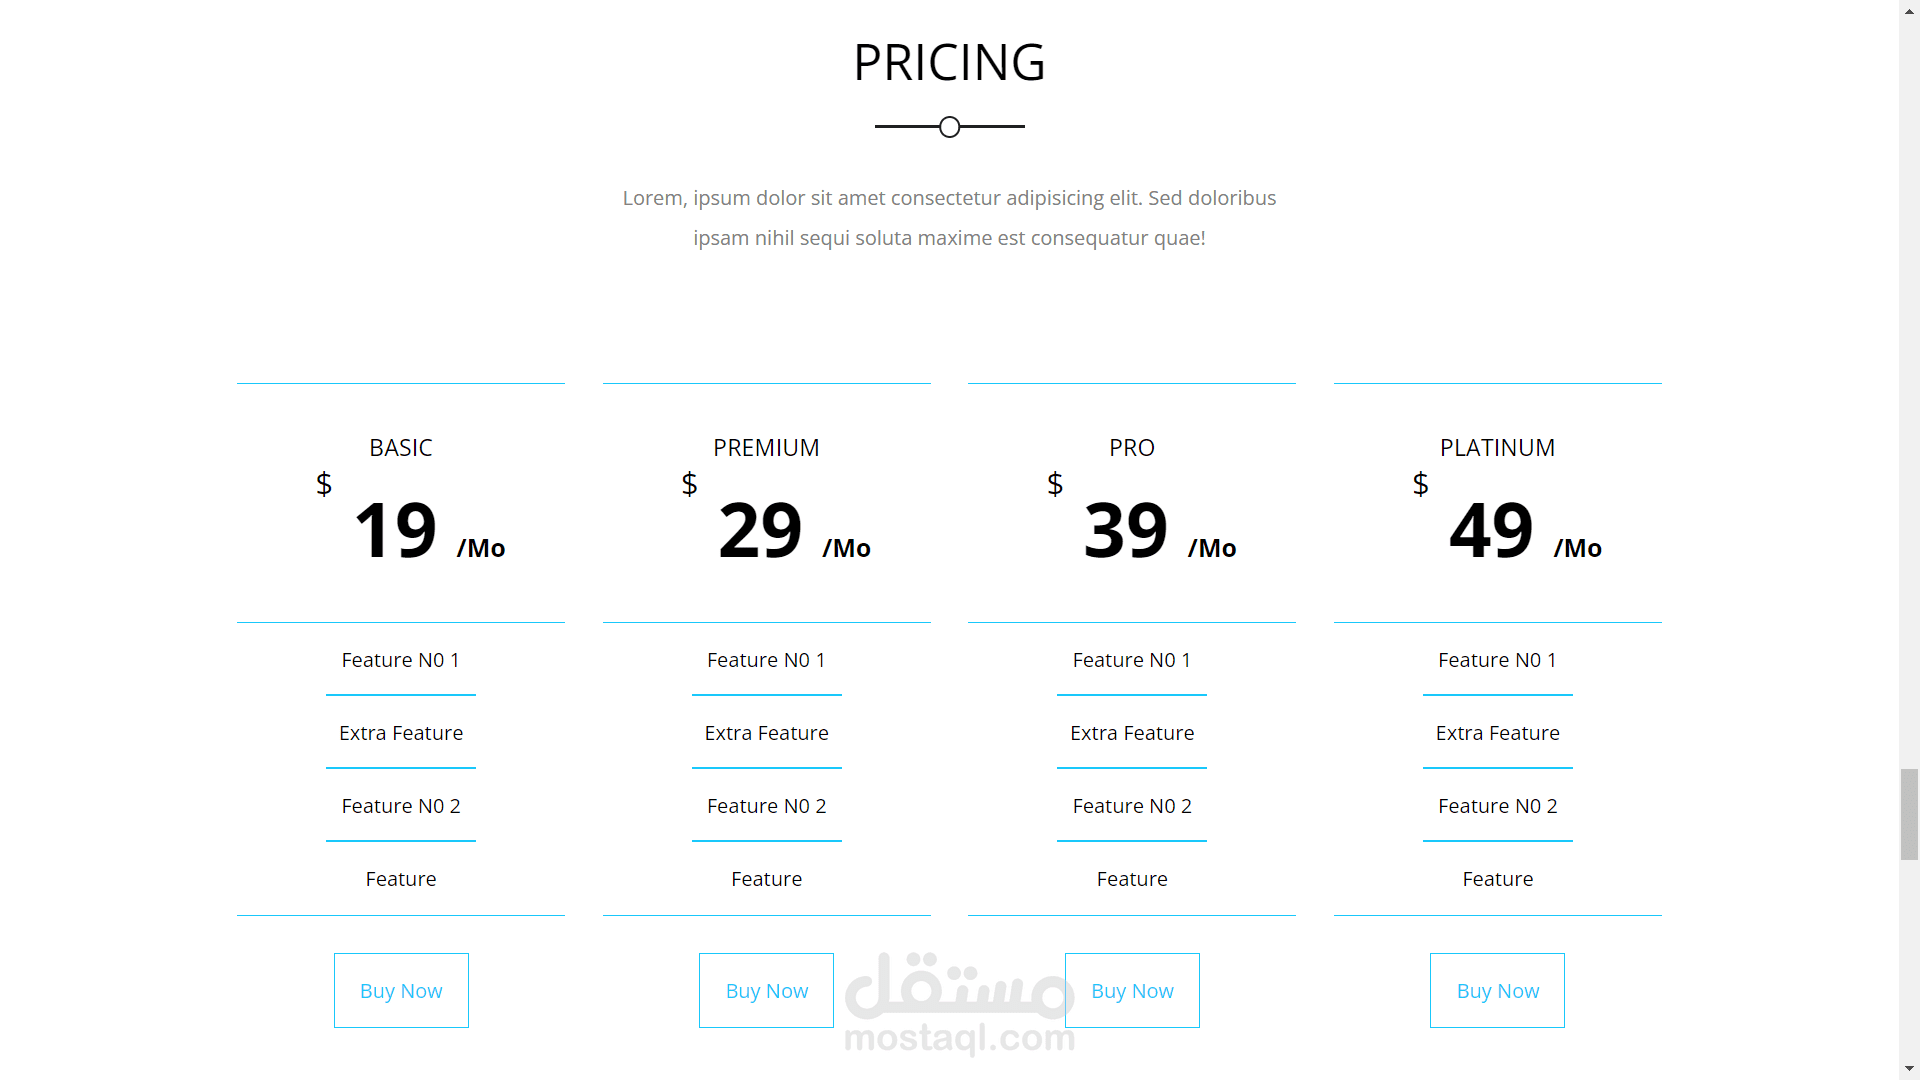Click the PLATINUM plan title
The image size is (1920, 1080).
pos(1497,448)
